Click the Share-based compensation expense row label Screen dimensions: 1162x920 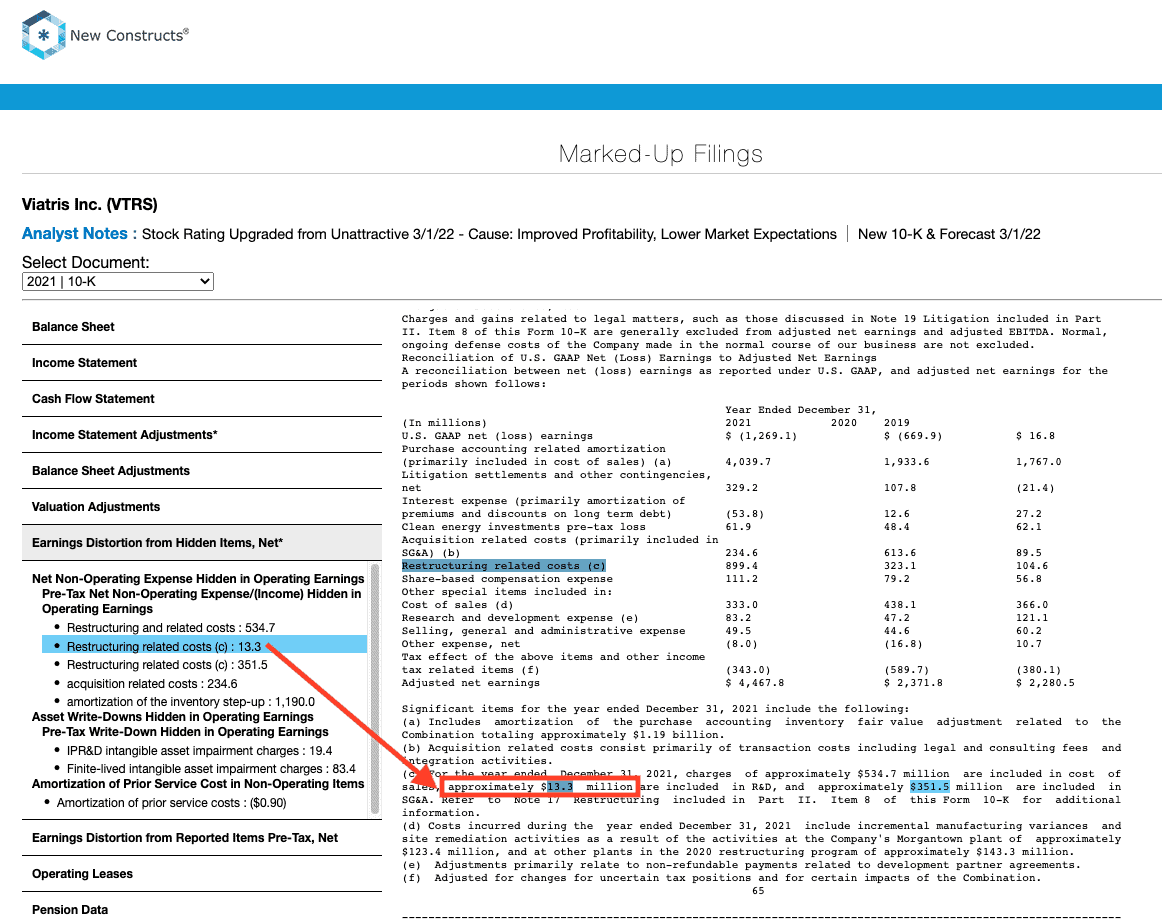507,579
